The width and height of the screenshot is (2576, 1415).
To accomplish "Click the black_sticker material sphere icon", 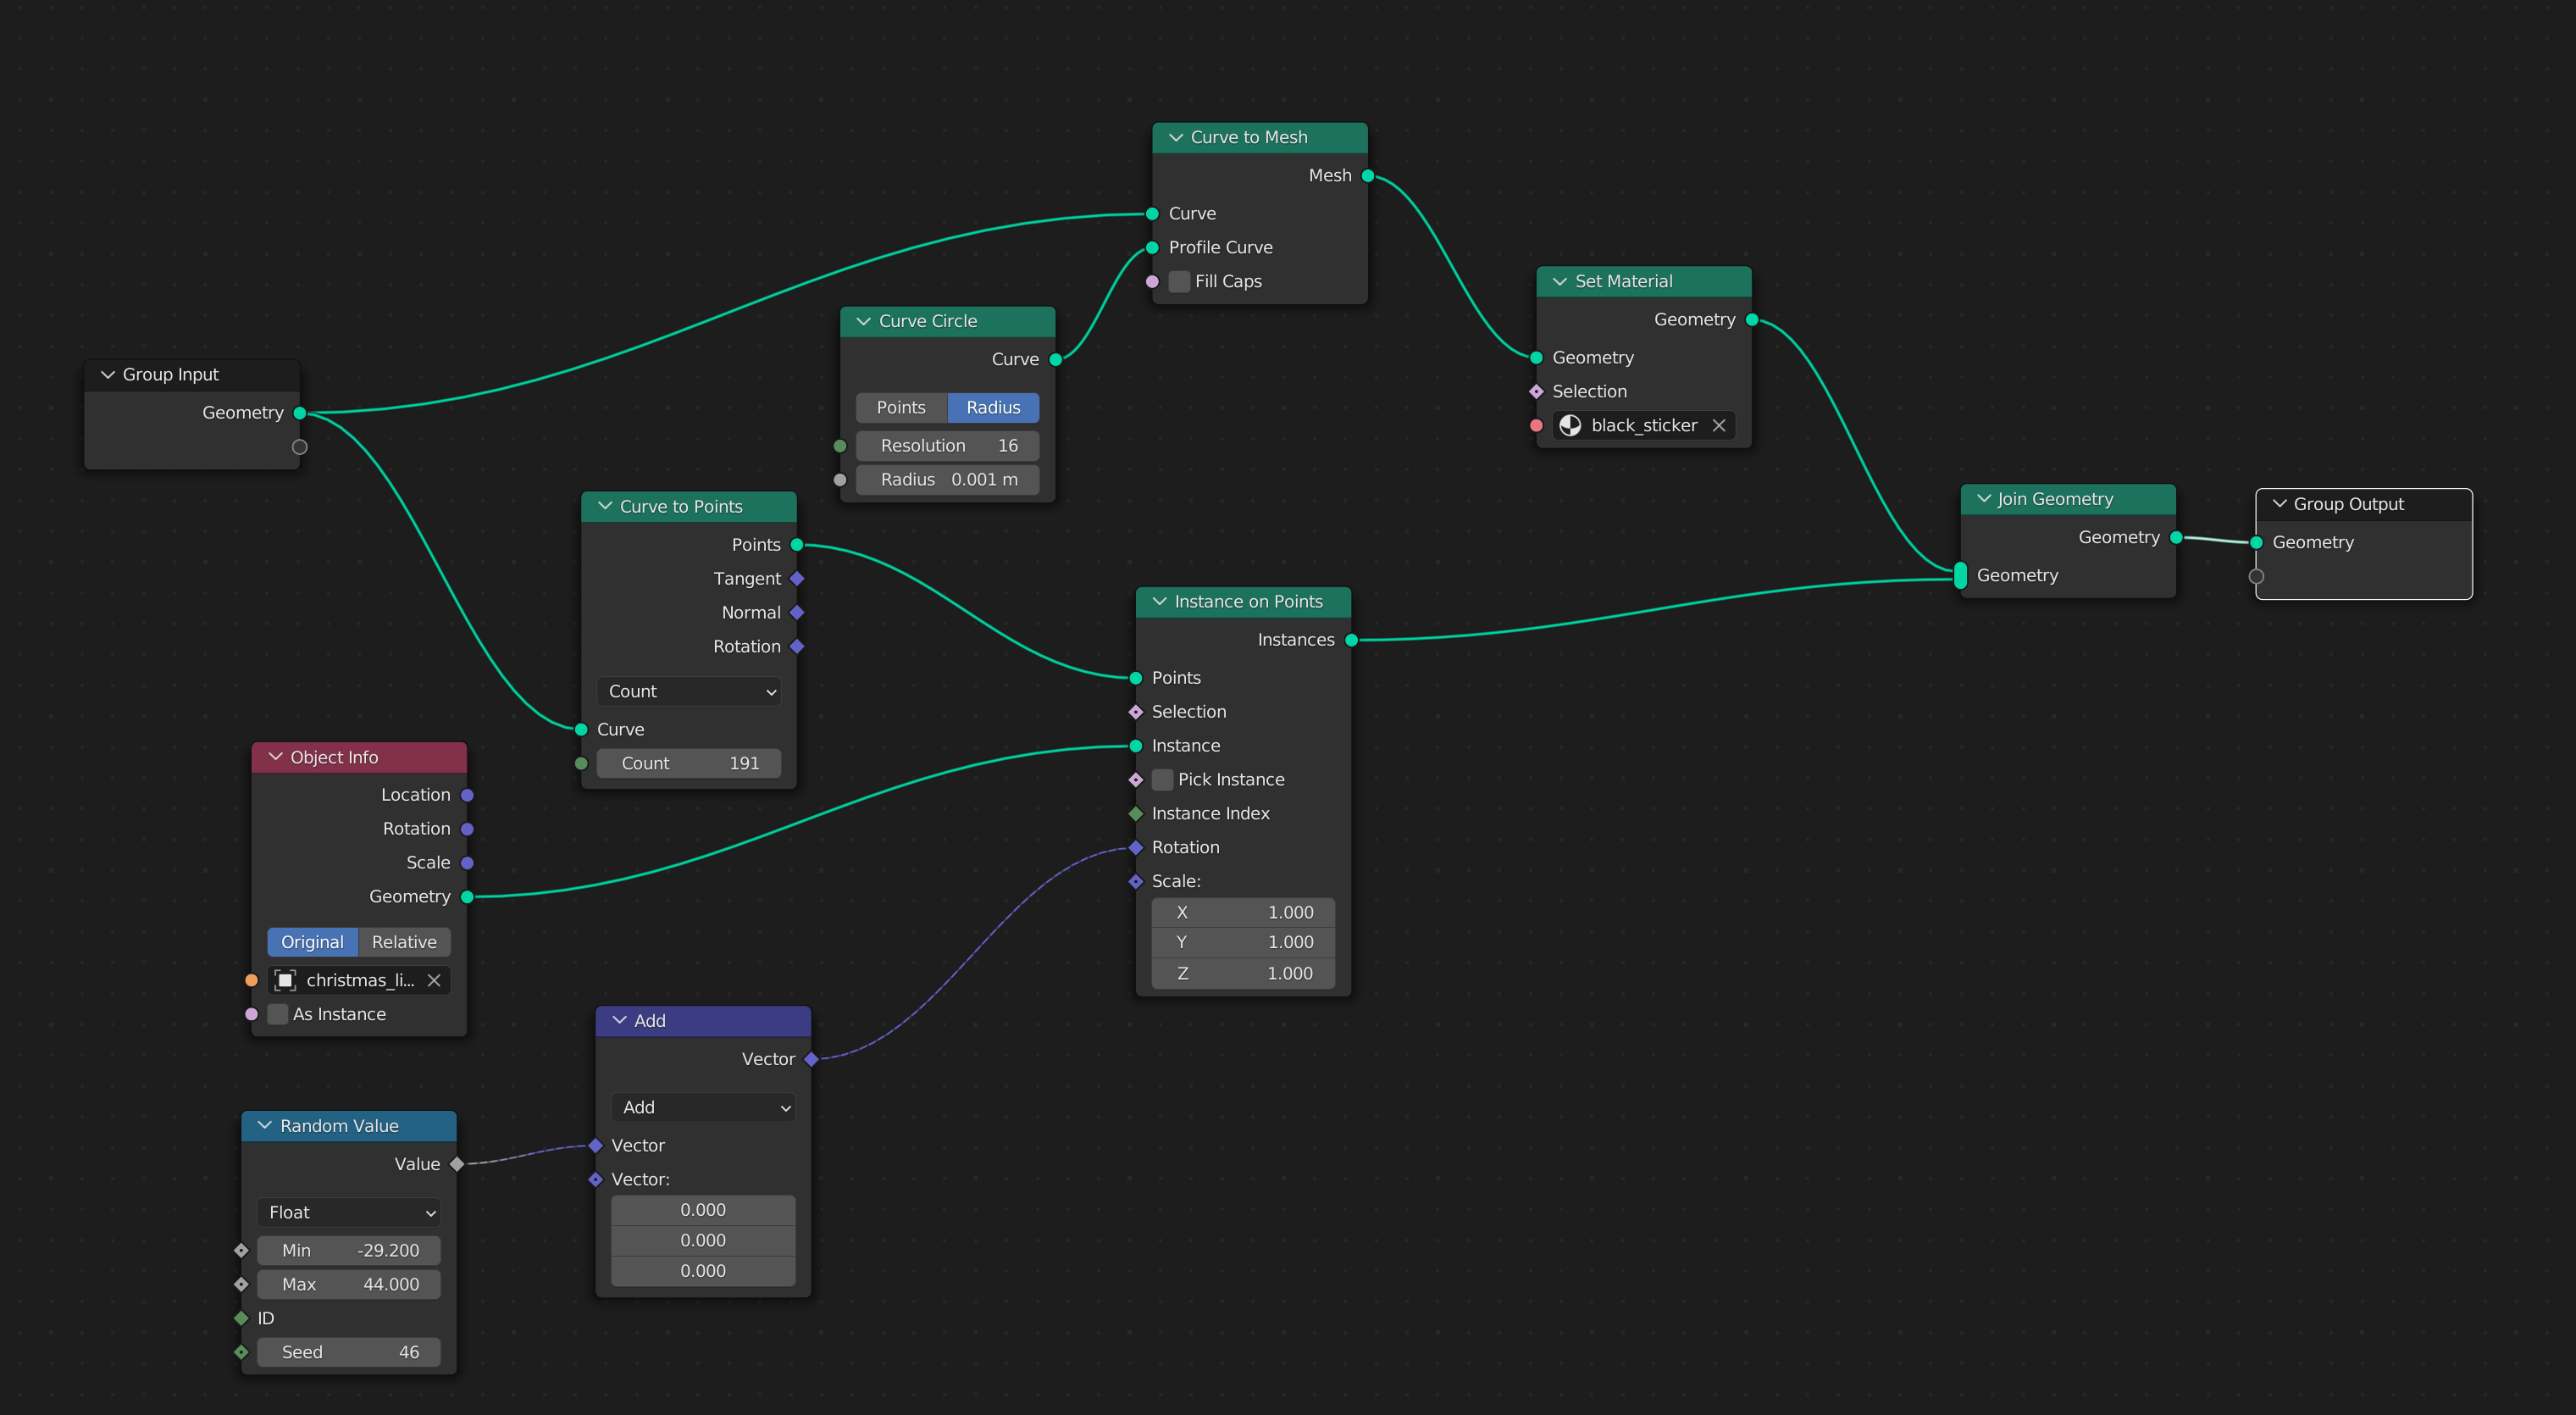I will (x=1570, y=425).
